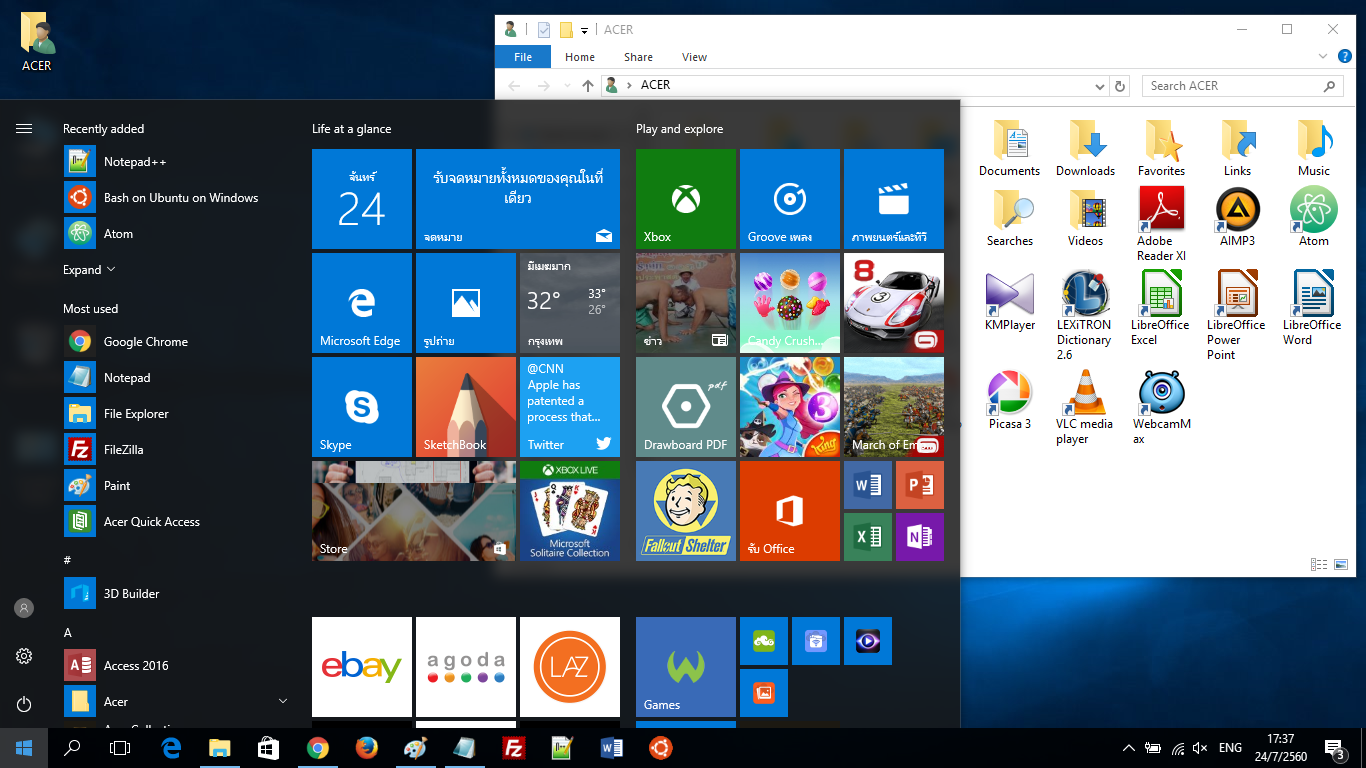Click the Windows Start button

24,748
